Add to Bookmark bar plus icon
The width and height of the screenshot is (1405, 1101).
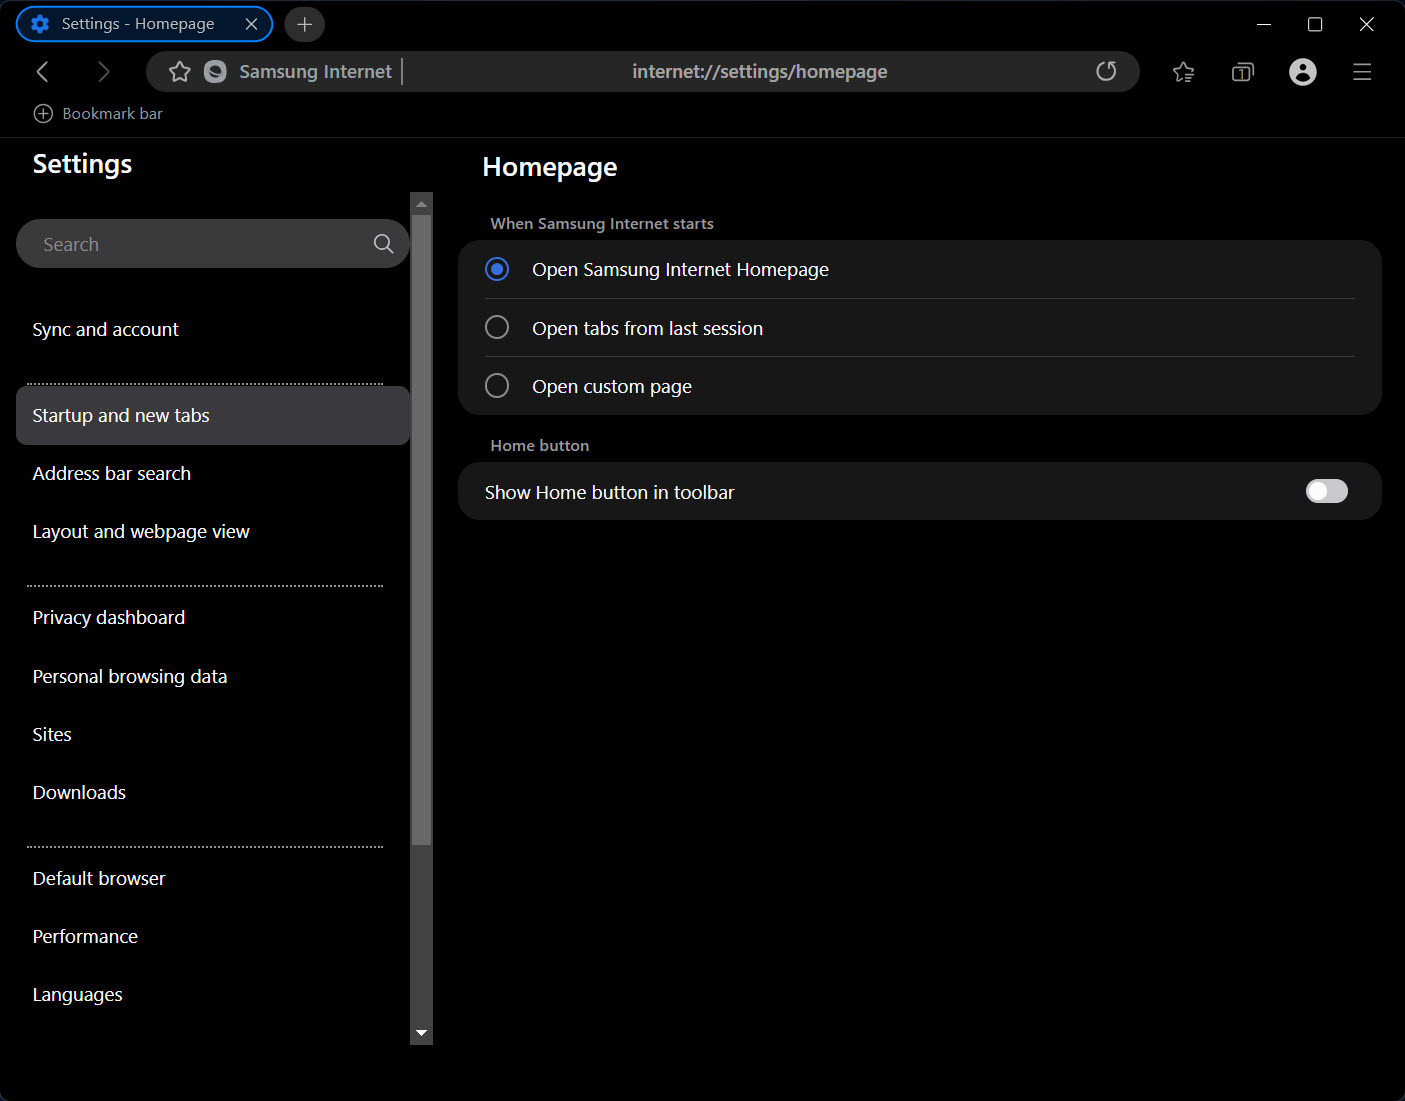click(43, 114)
